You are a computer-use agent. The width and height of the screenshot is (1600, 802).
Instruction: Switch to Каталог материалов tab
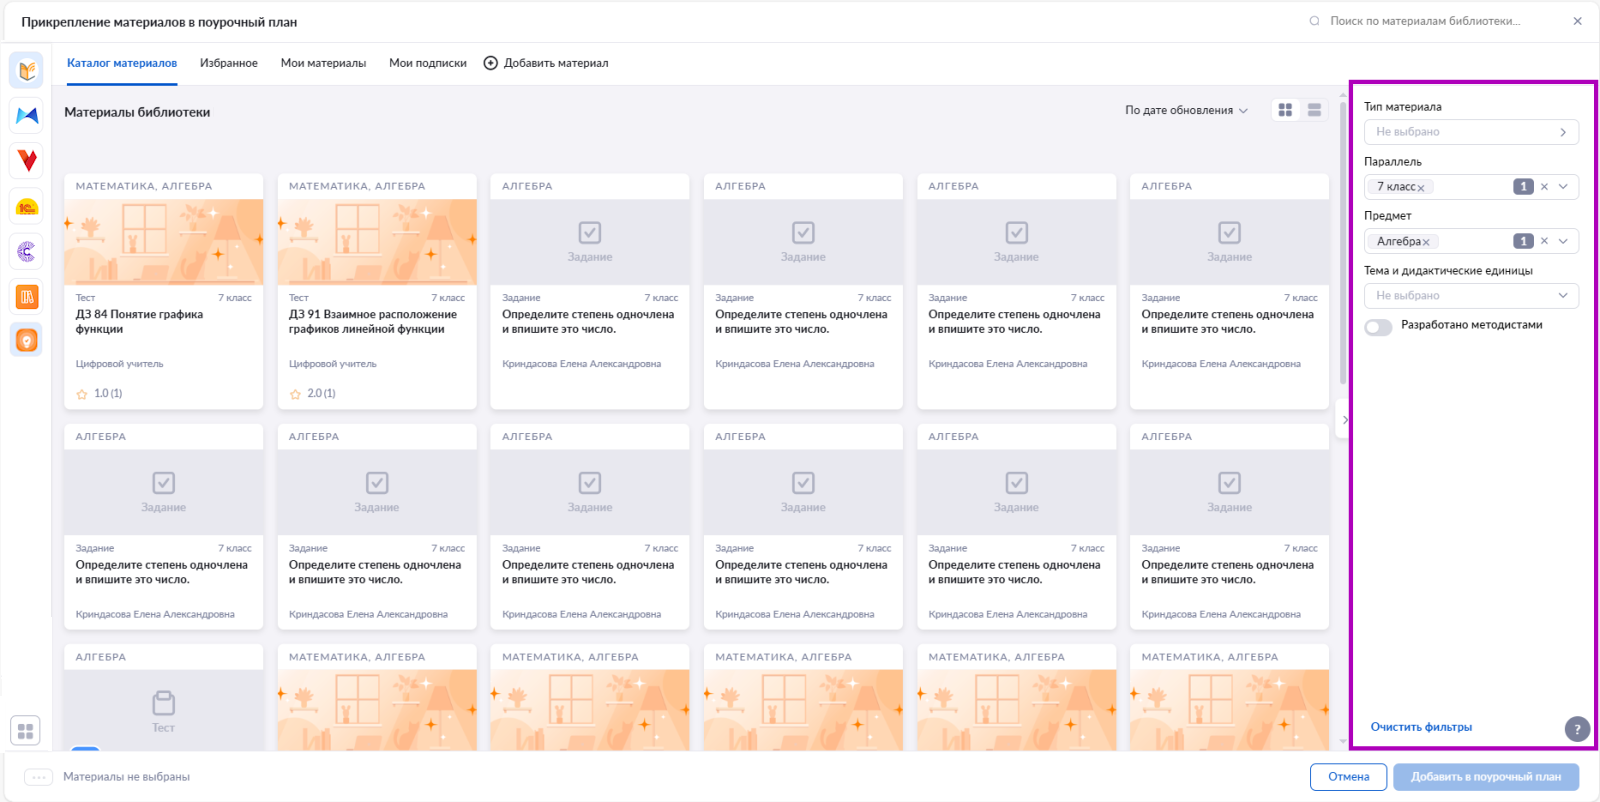122,63
